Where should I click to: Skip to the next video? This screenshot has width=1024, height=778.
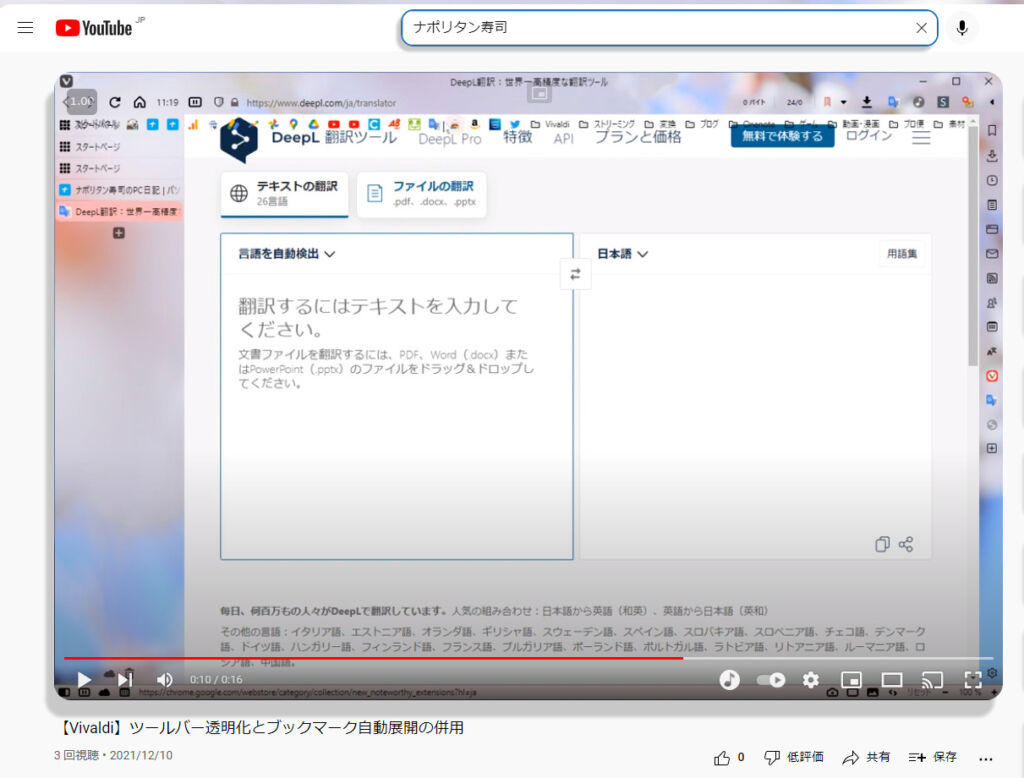pyautogui.click(x=125, y=679)
